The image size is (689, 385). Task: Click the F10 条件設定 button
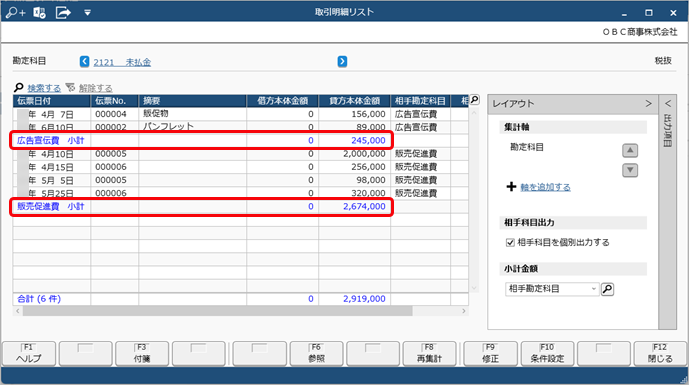(547, 354)
